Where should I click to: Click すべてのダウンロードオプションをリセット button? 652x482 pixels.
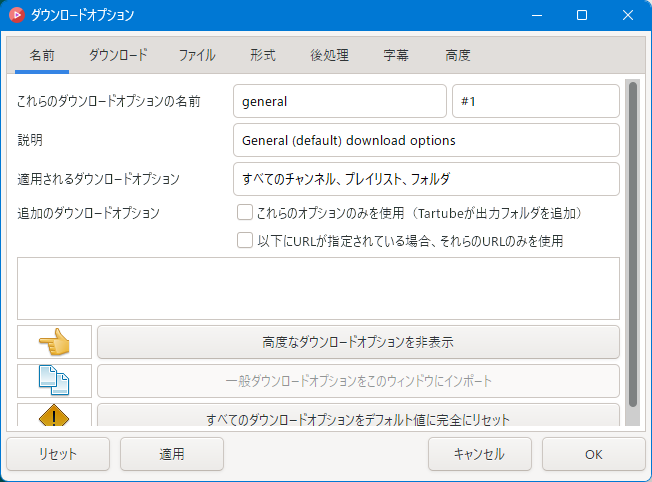point(358,416)
